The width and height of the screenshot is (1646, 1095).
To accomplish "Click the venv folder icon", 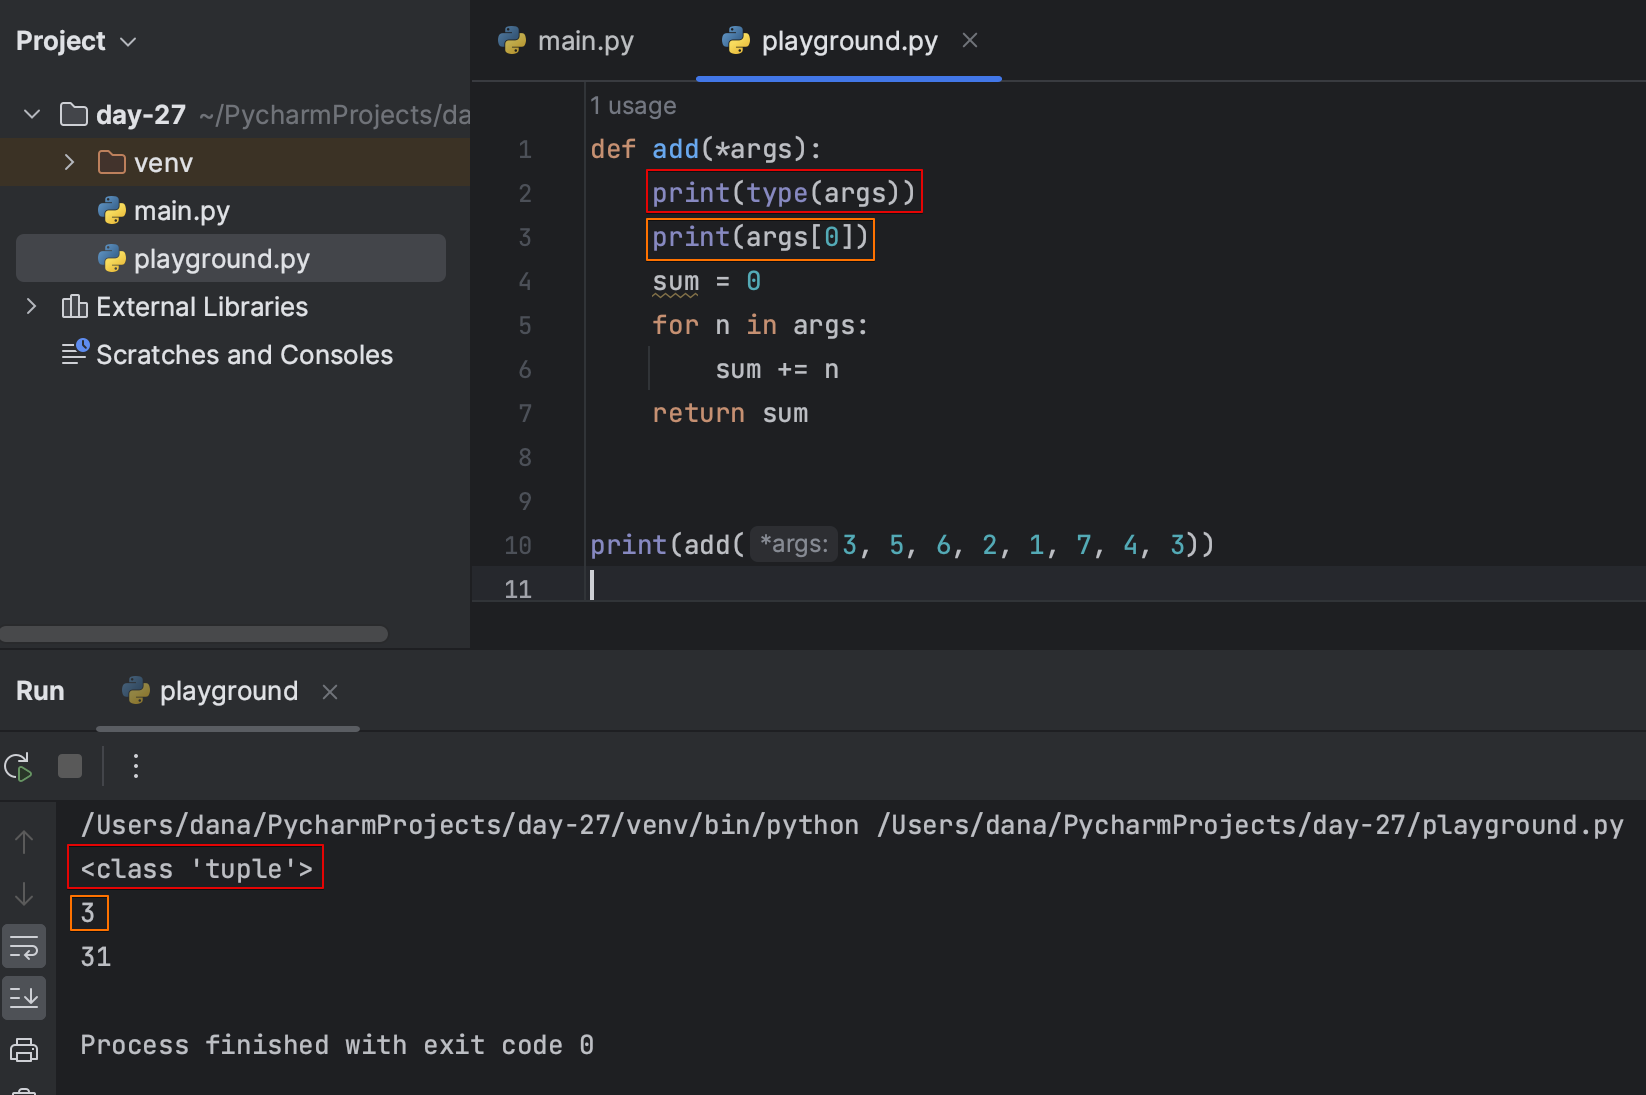I will 112,162.
